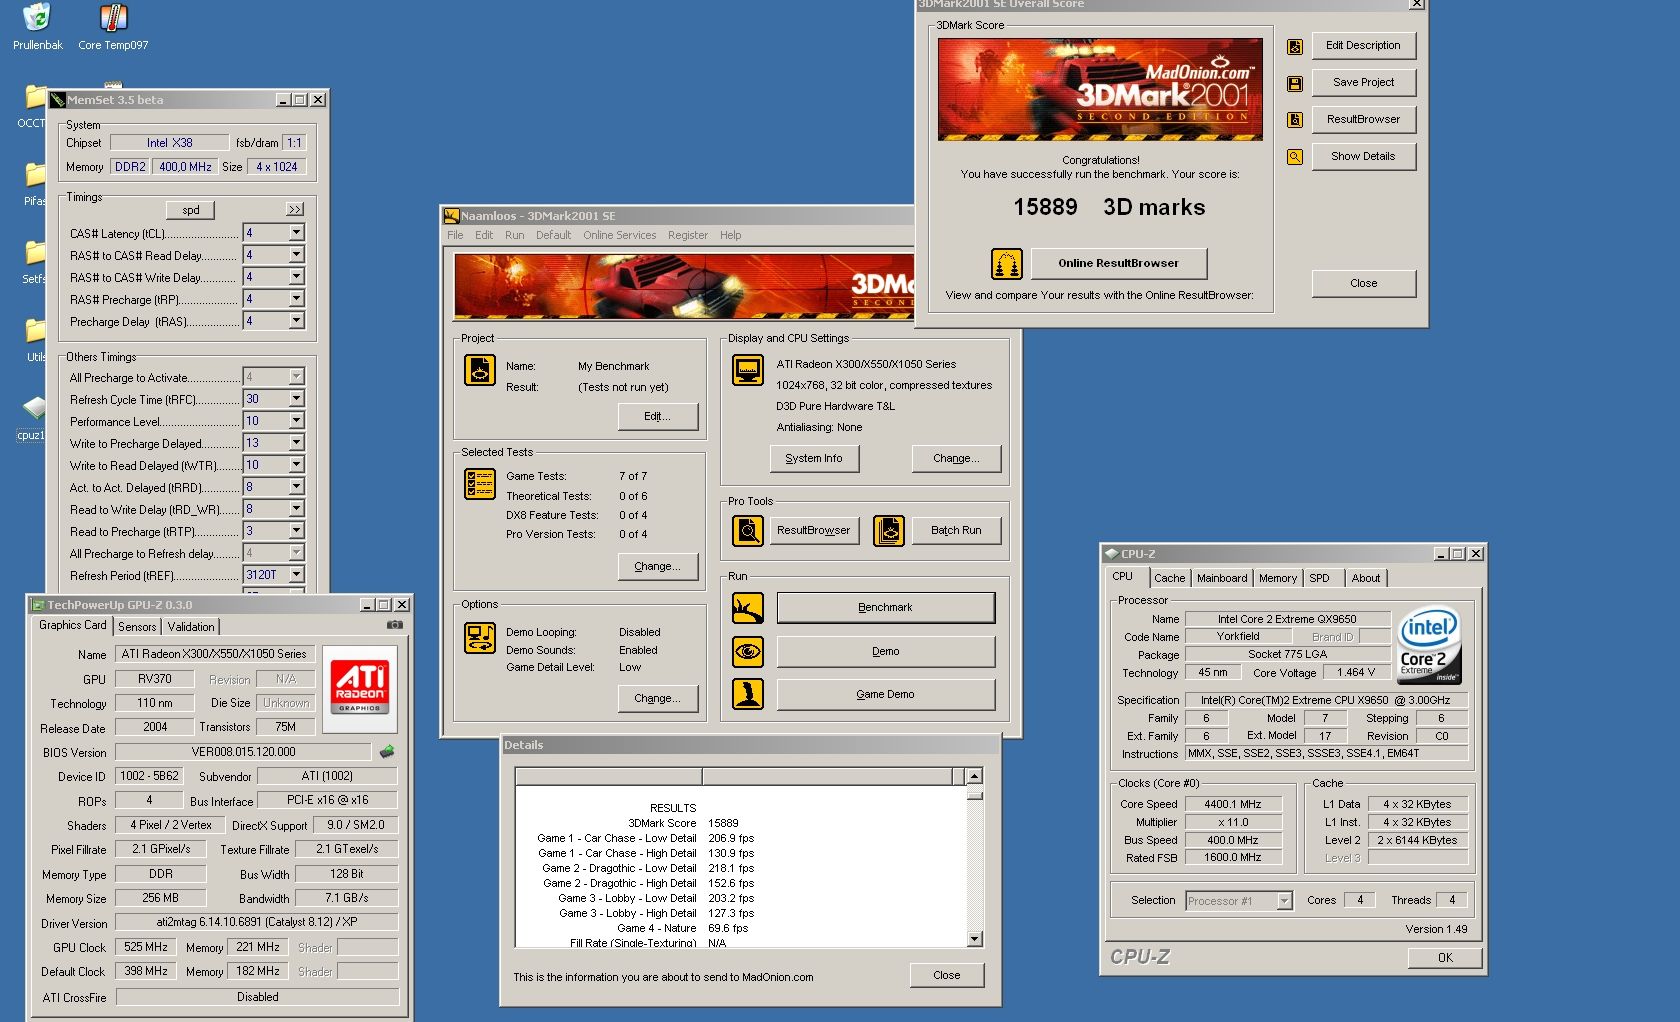Click the Pro Tools ResultBrowser magnifier icon
Screen dimensions: 1680x1022
point(748,531)
